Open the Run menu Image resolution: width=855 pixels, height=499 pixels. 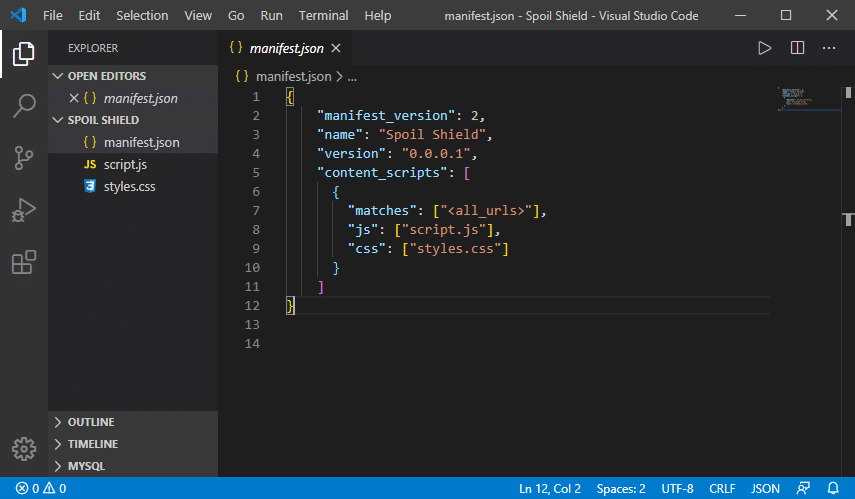[271, 15]
